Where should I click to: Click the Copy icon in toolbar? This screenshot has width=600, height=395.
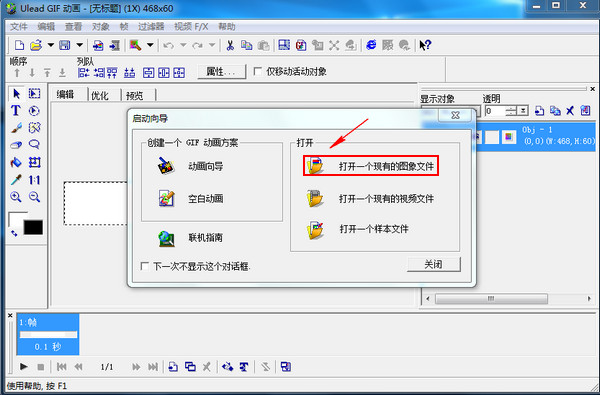(x=246, y=45)
